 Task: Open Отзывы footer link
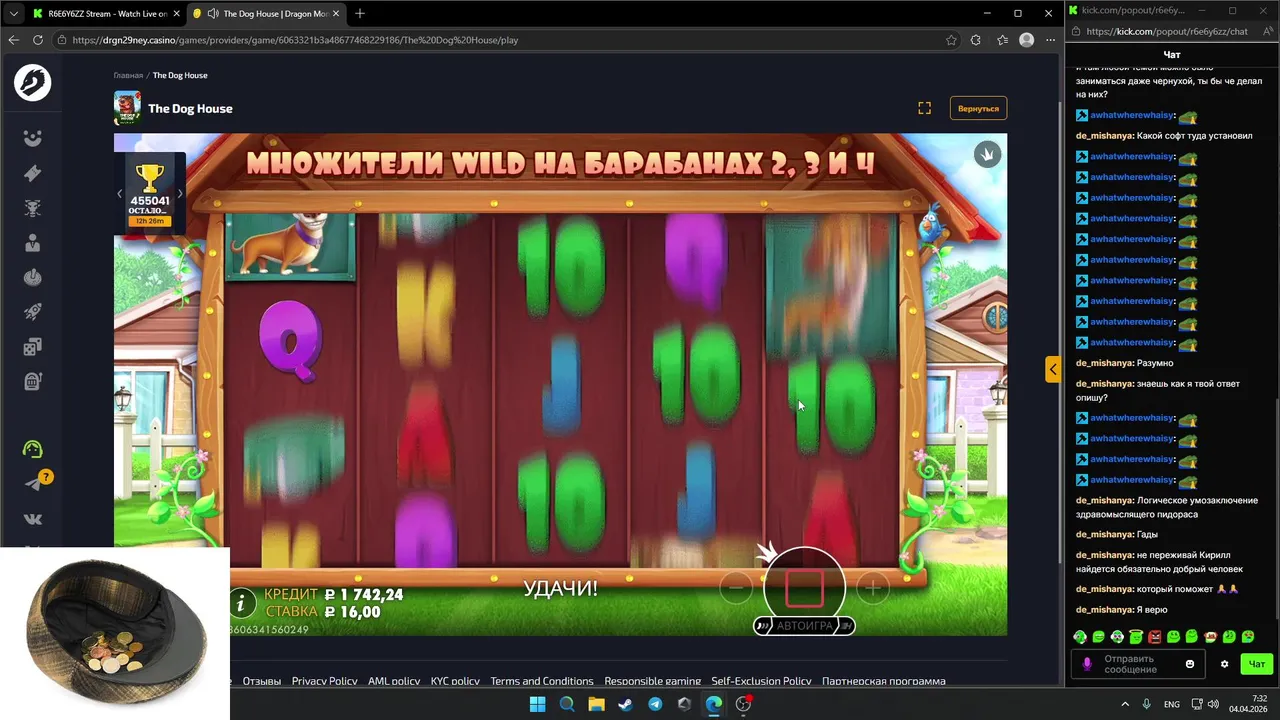click(x=262, y=681)
